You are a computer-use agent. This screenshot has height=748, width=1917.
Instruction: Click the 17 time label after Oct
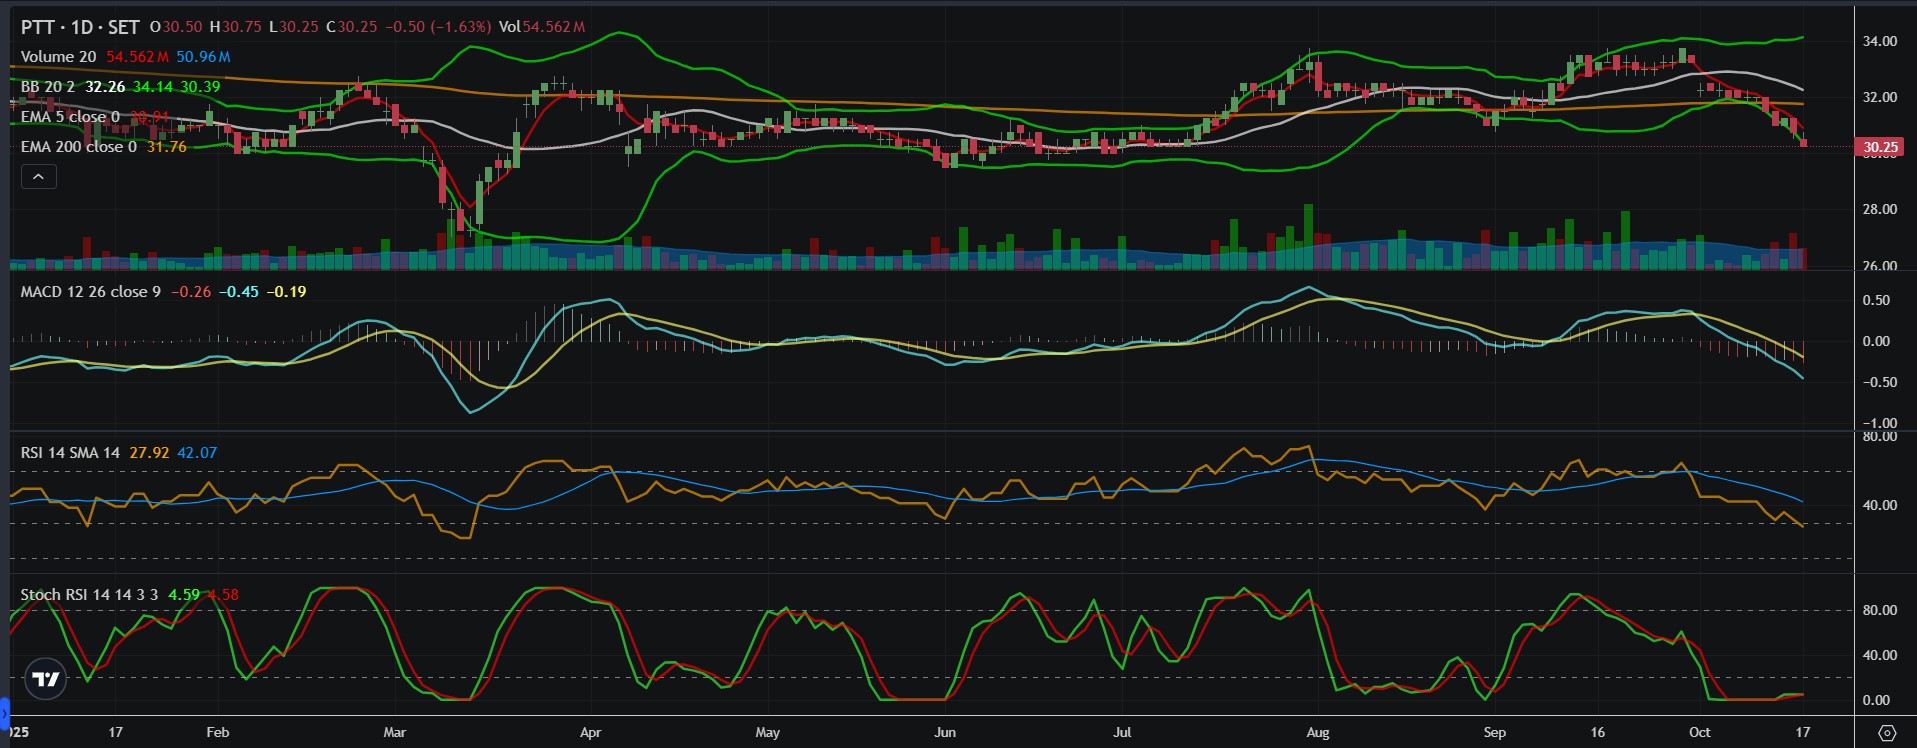click(1803, 732)
